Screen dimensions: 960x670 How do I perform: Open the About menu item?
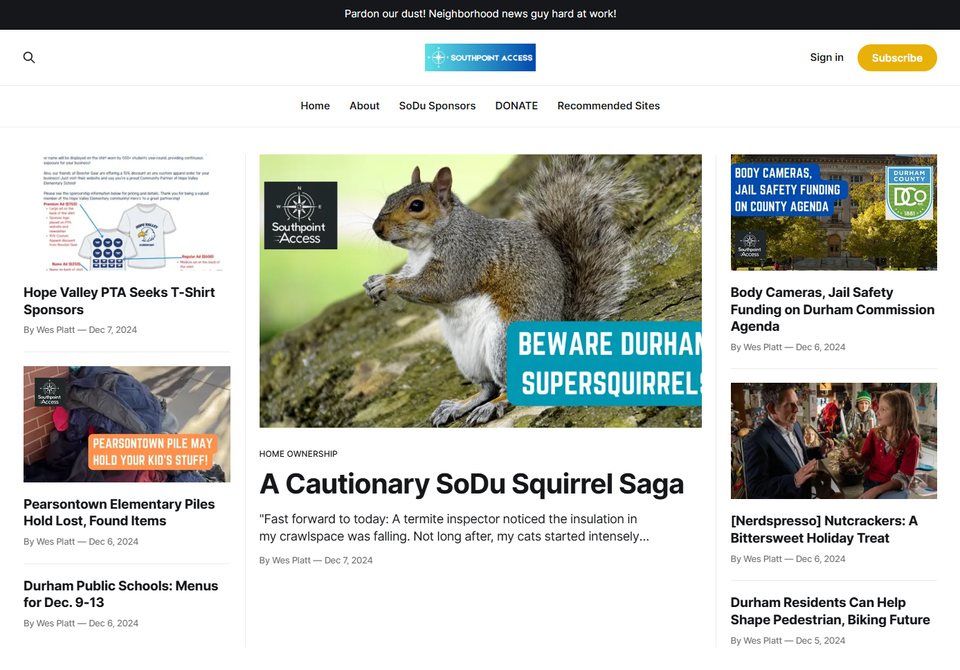tap(364, 106)
